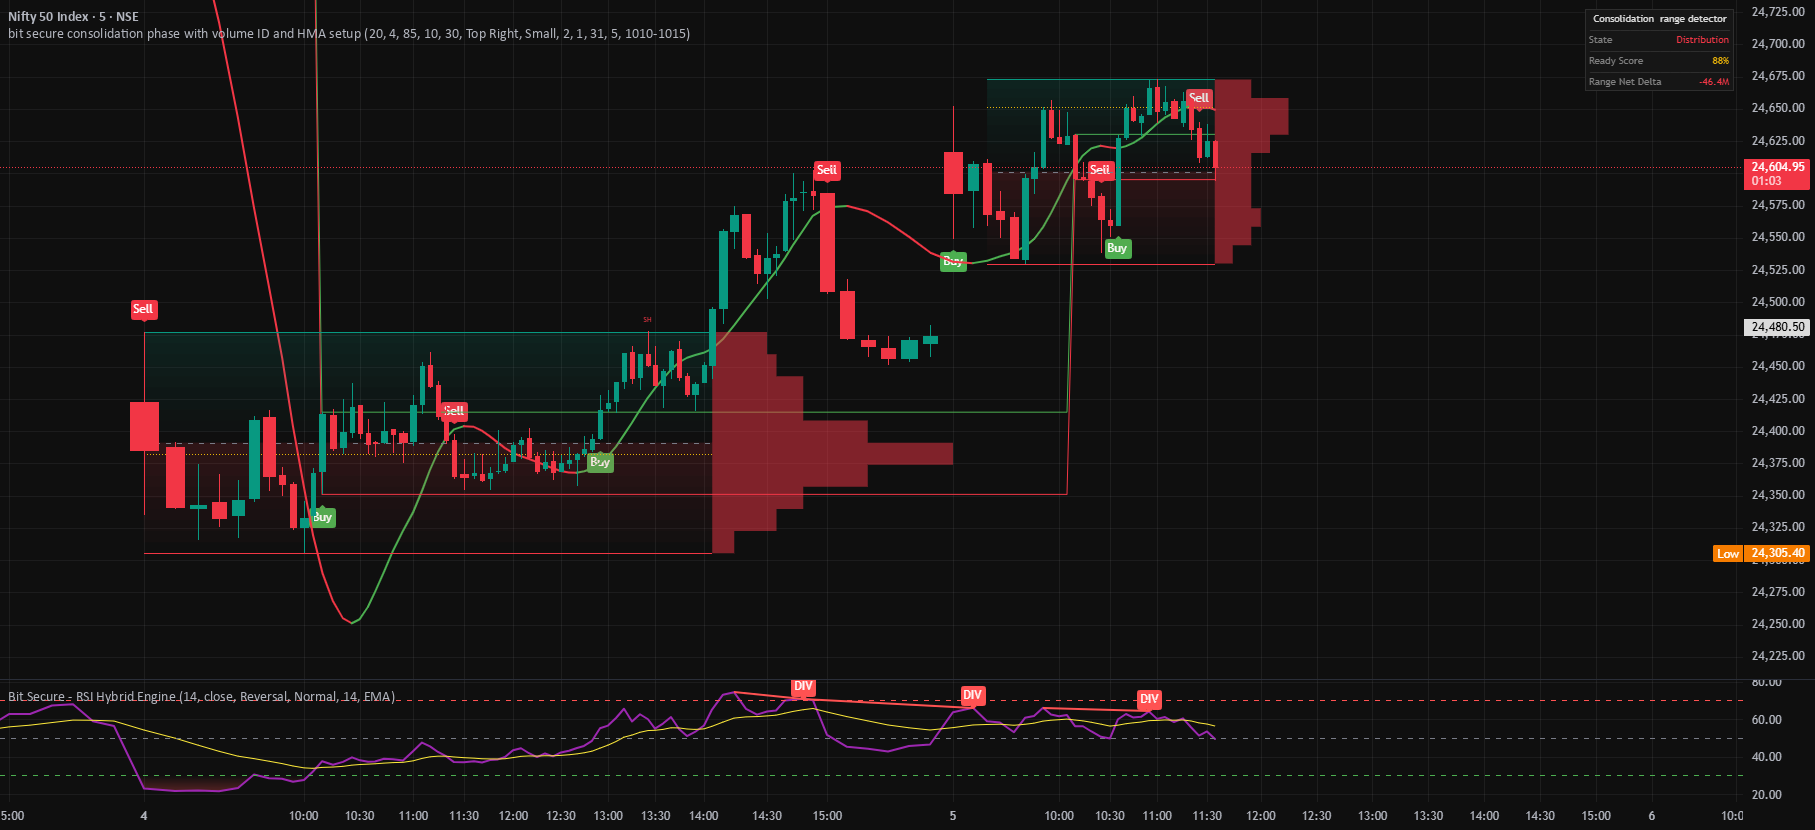Click the rightmost DIV divergence label
Viewport: 1815px width, 830px height.
tap(1149, 699)
